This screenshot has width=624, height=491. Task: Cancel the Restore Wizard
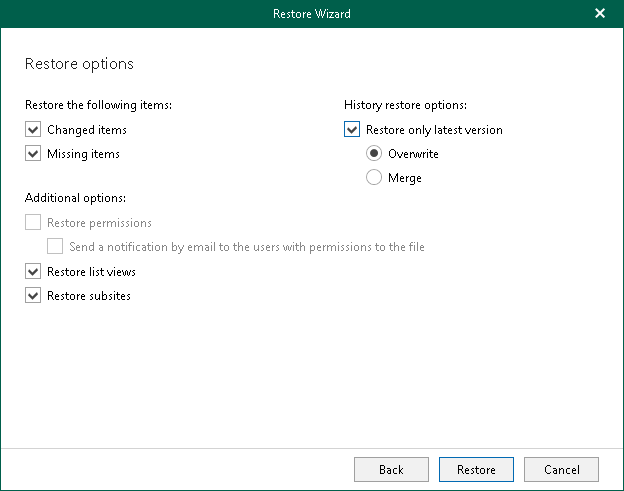coord(561,469)
